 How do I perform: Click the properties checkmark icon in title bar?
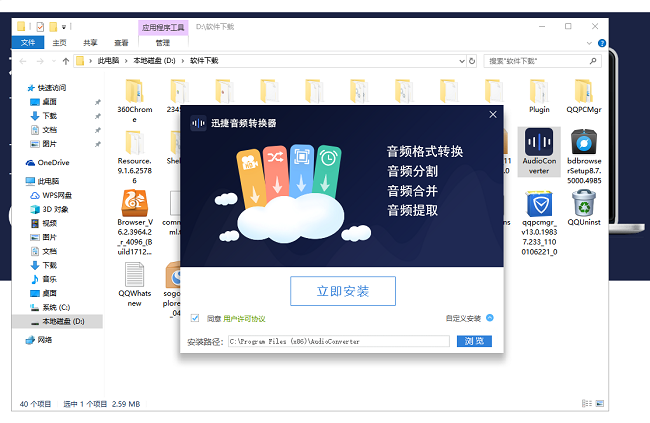click(40, 27)
